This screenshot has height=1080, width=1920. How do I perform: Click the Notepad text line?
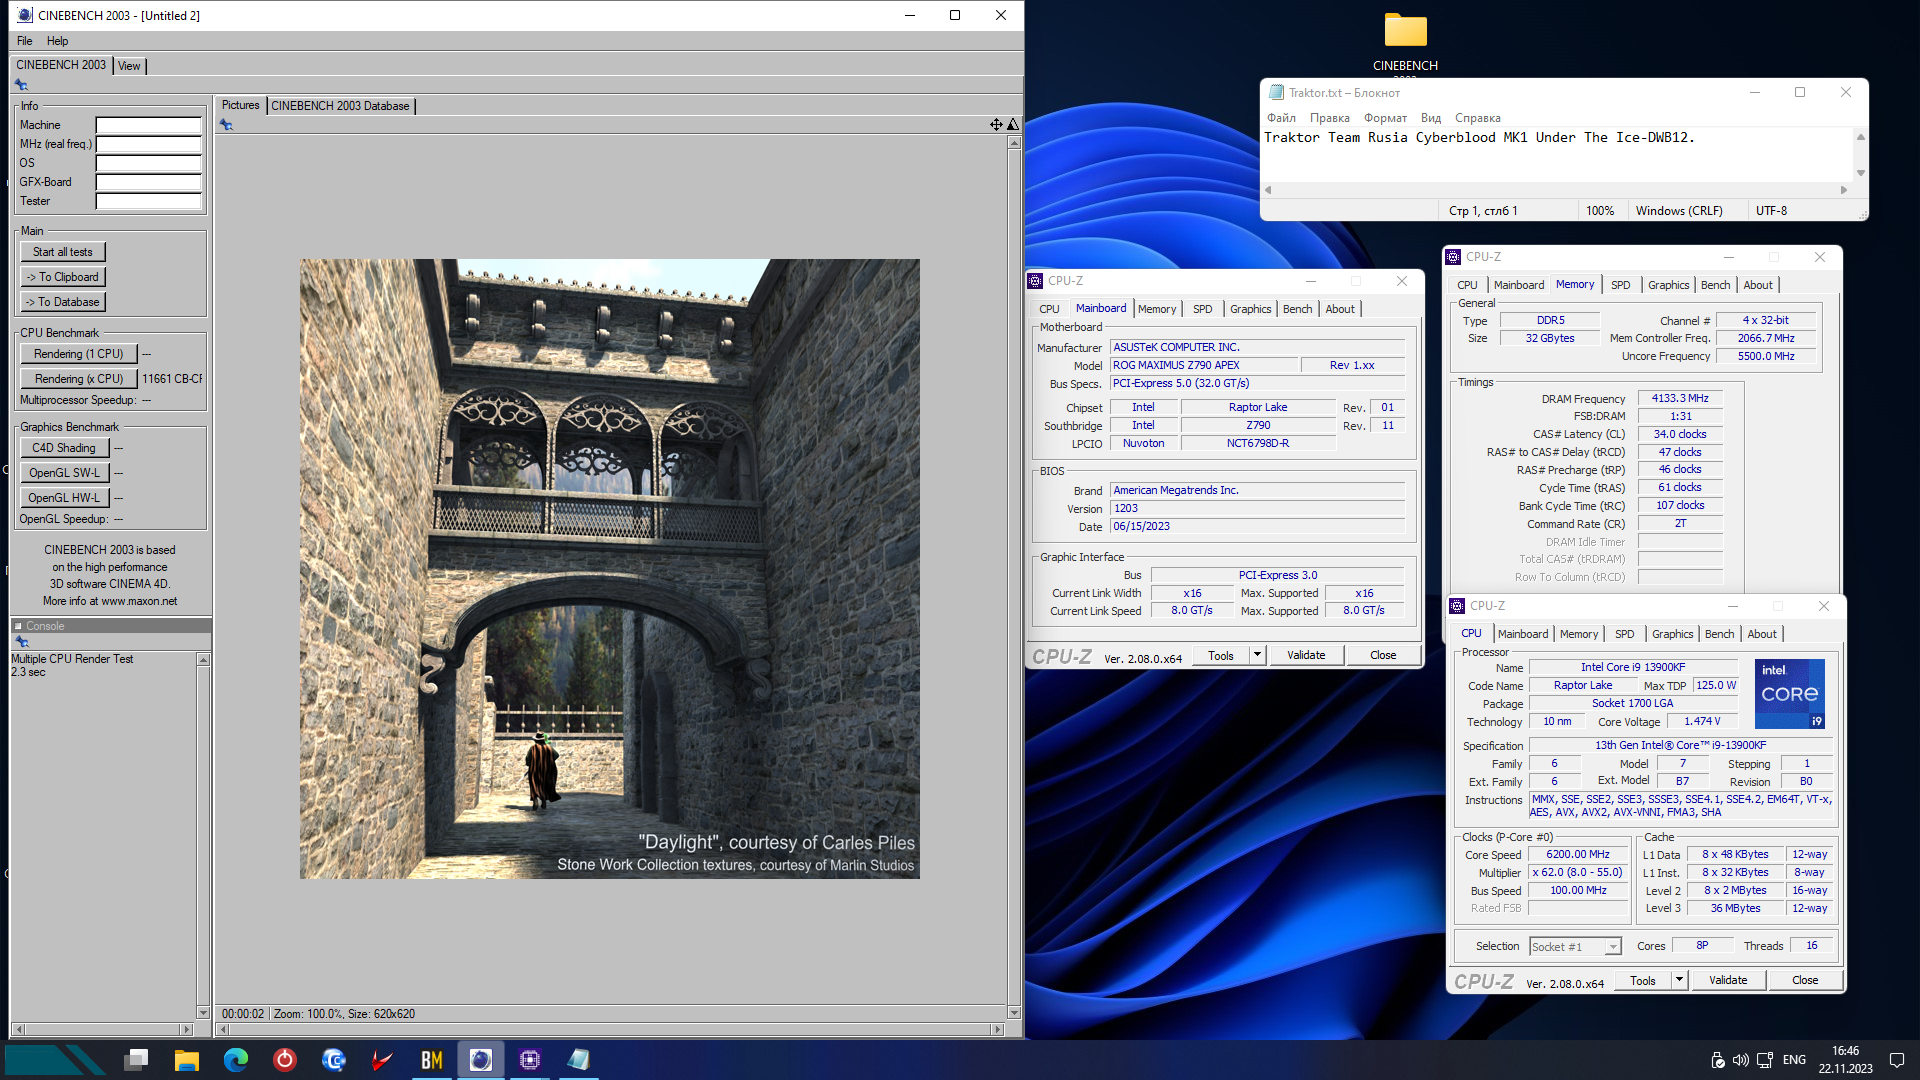1479,138
